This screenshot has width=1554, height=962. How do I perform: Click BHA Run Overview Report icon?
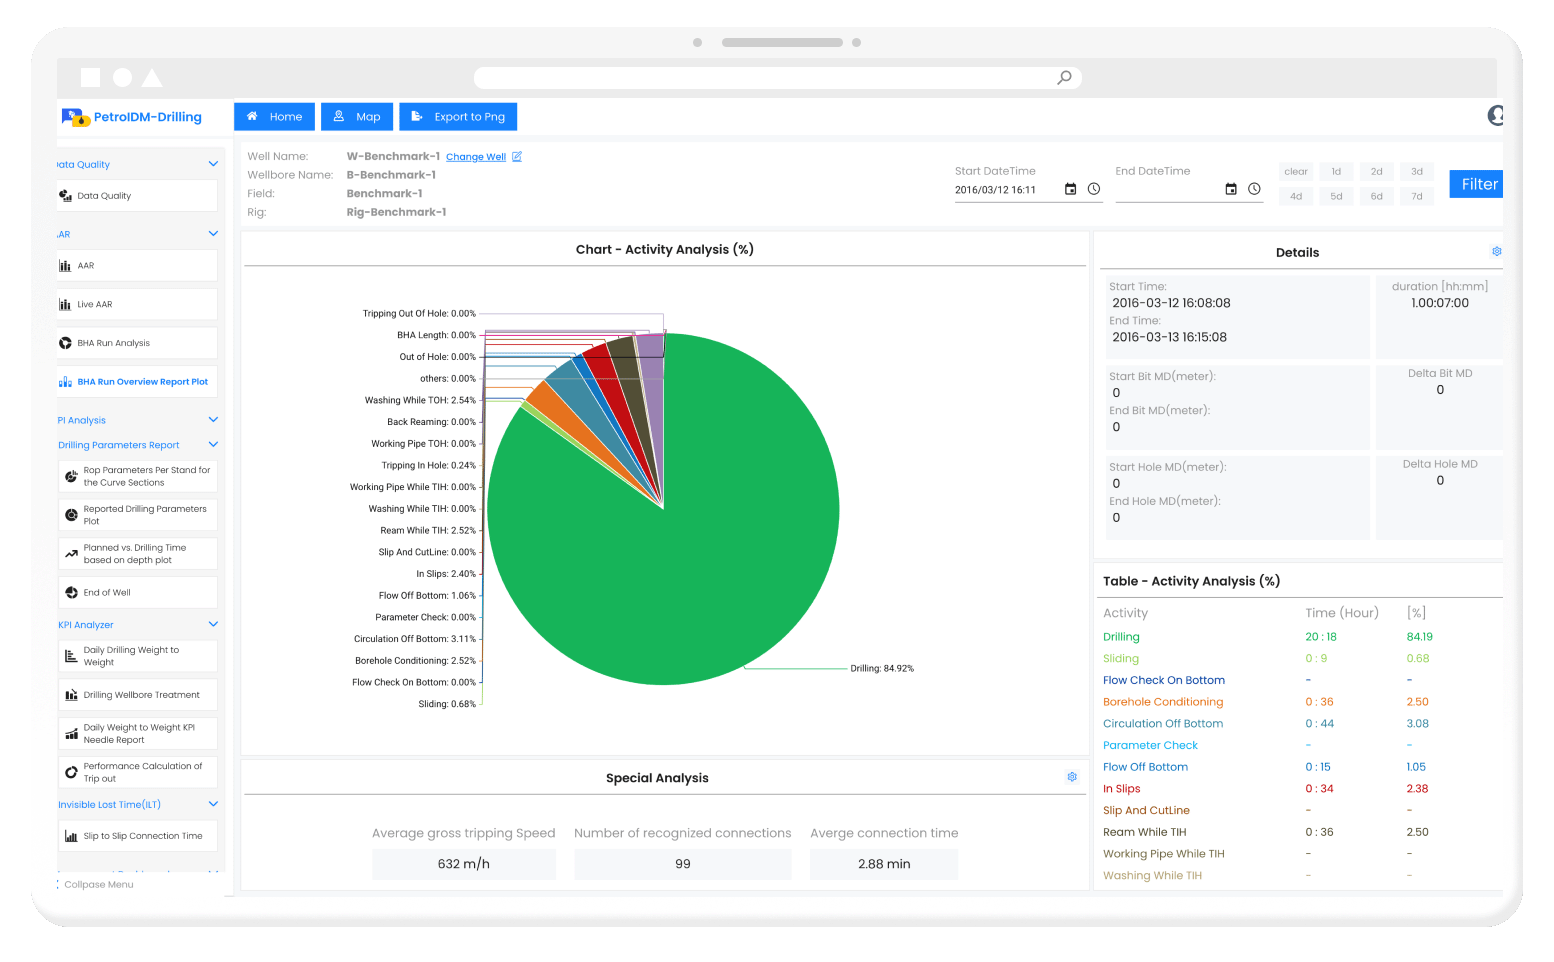(x=65, y=382)
